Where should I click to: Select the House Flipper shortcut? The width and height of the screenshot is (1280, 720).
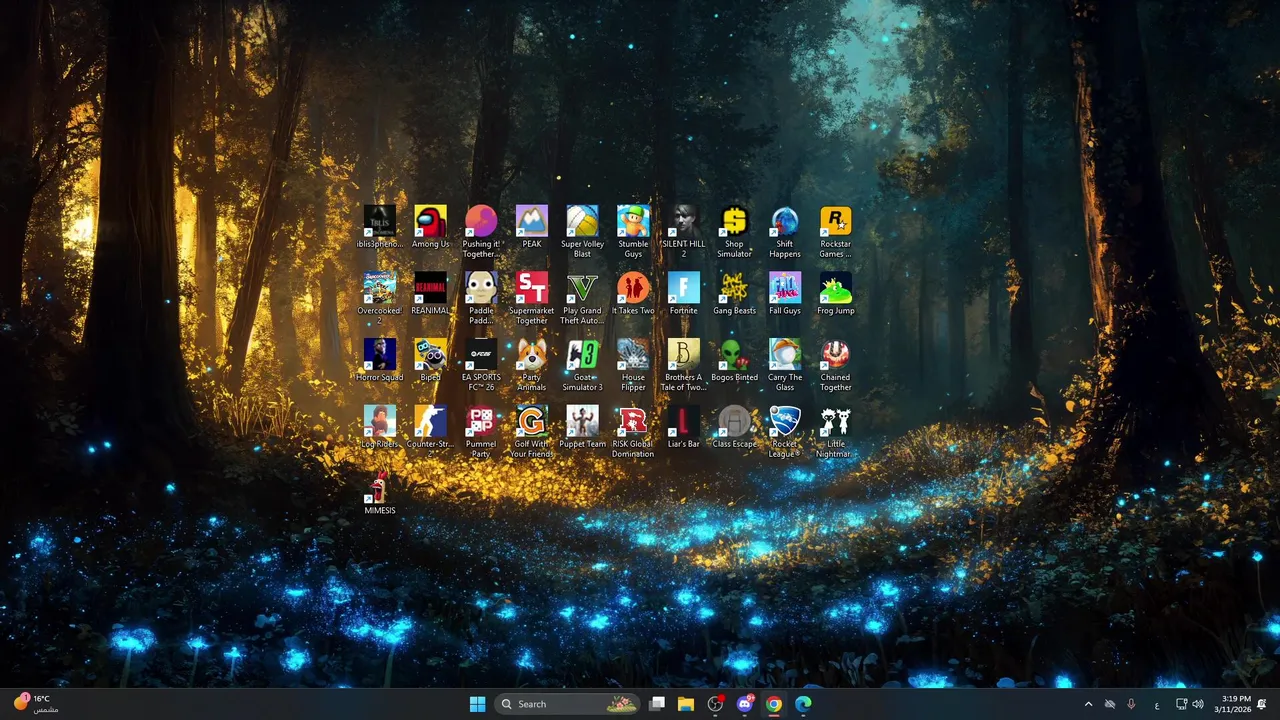pos(633,365)
